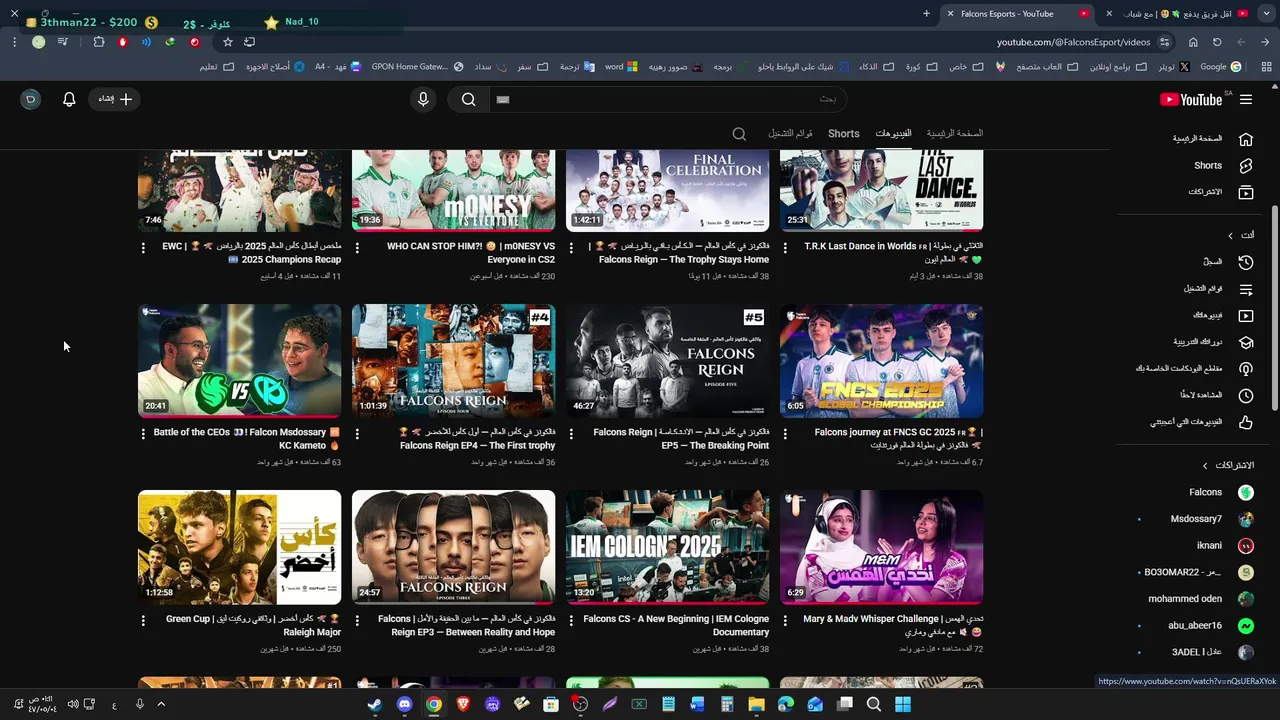The width and height of the screenshot is (1280, 720).
Task: Open the 'word' bookmark
Action: click(x=621, y=67)
